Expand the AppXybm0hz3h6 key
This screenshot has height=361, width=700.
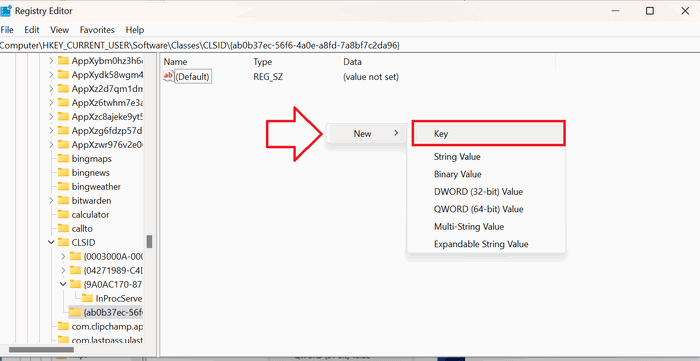coord(50,61)
